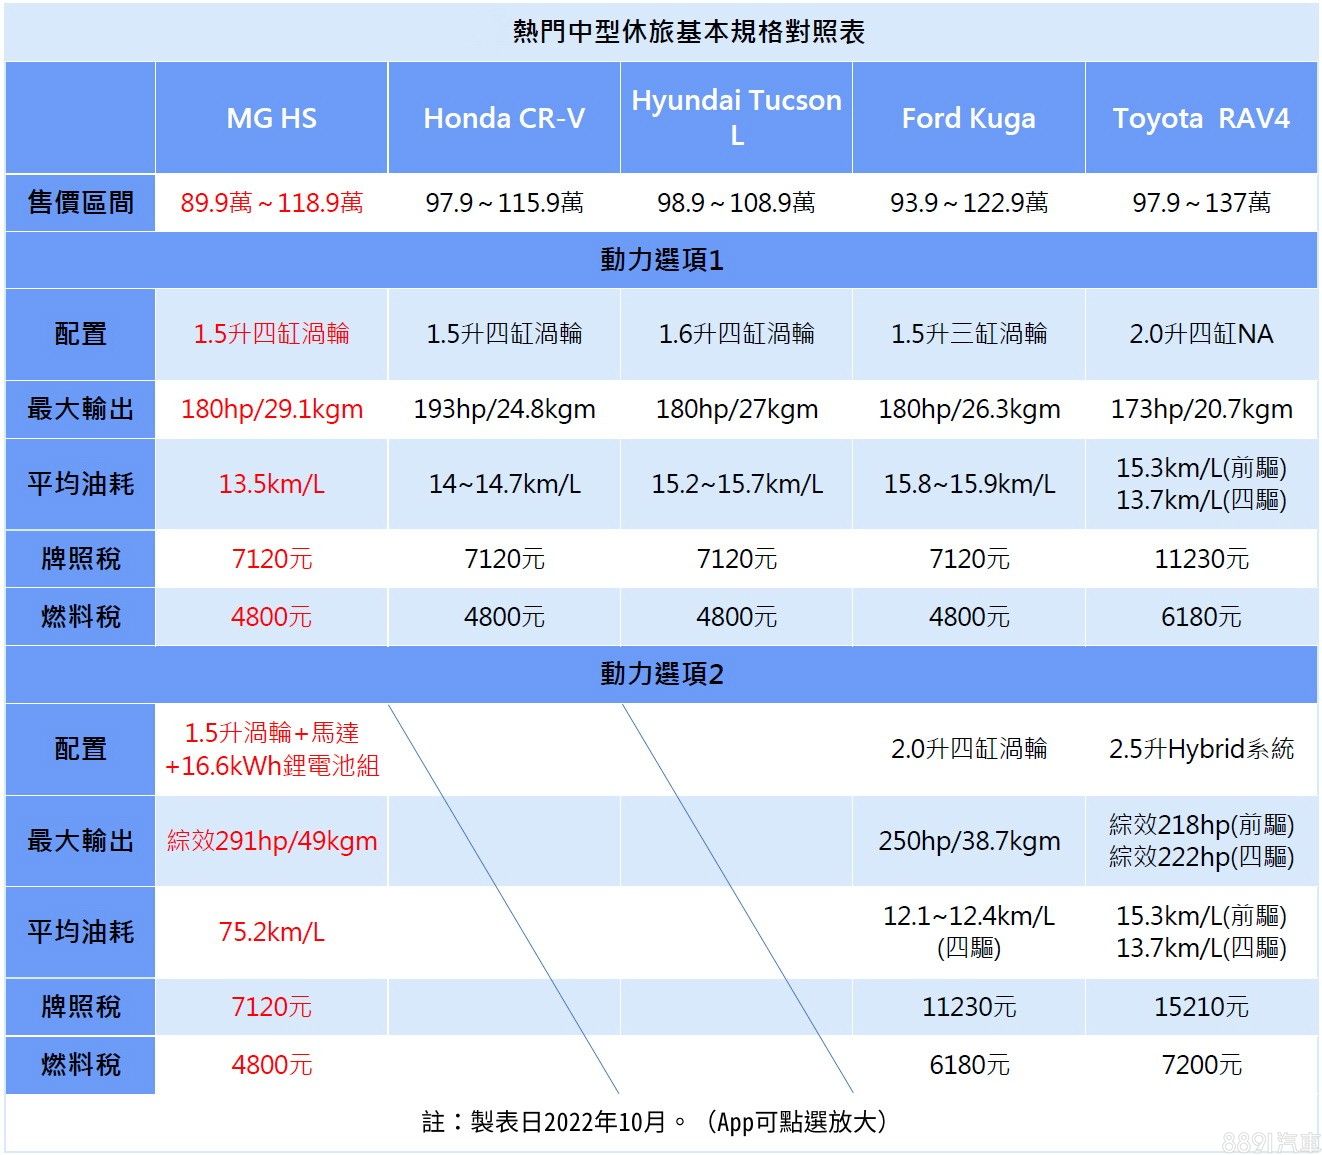Click Hyundai fuel economy 15.2~15.7km/L cell
This screenshot has height=1155, width=1322.
click(736, 484)
